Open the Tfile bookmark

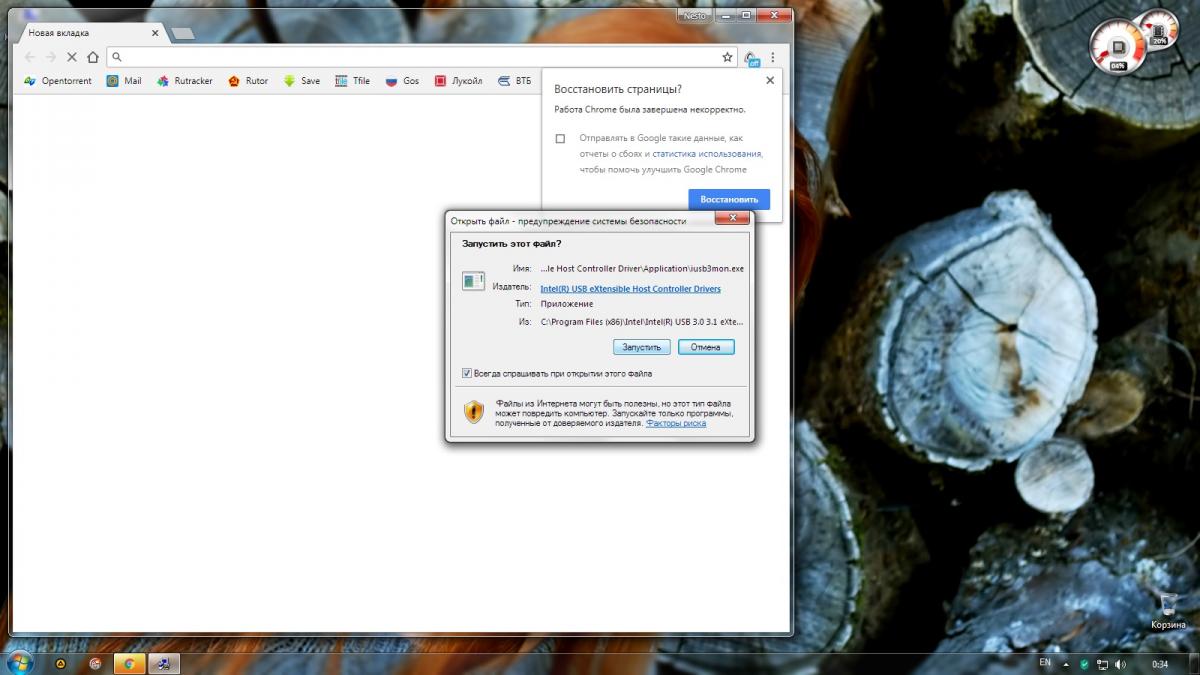pos(352,81)
